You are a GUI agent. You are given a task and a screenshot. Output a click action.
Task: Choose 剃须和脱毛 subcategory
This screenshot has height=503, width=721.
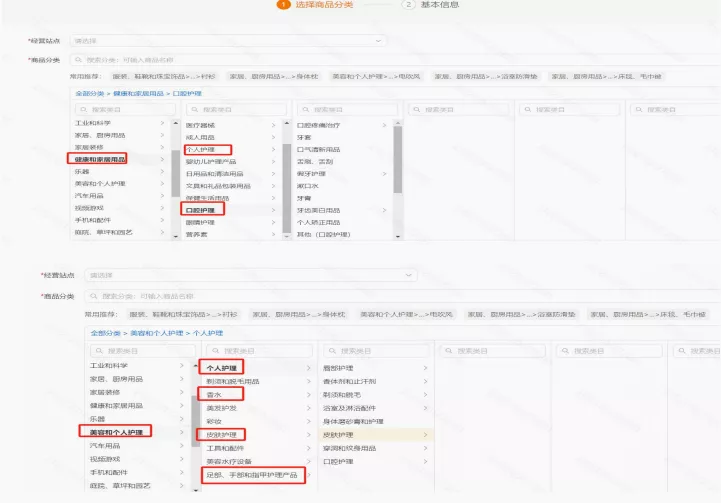pos(342,395)
